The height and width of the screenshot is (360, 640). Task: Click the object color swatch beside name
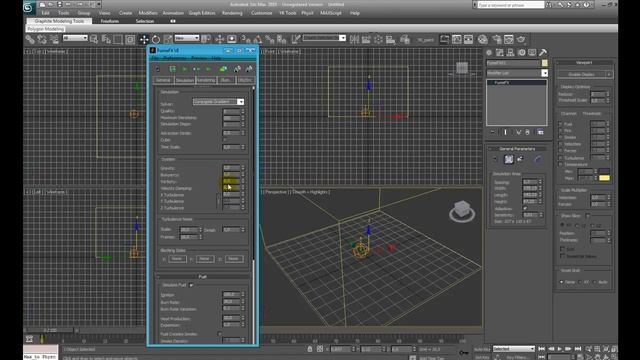(544, 63)
